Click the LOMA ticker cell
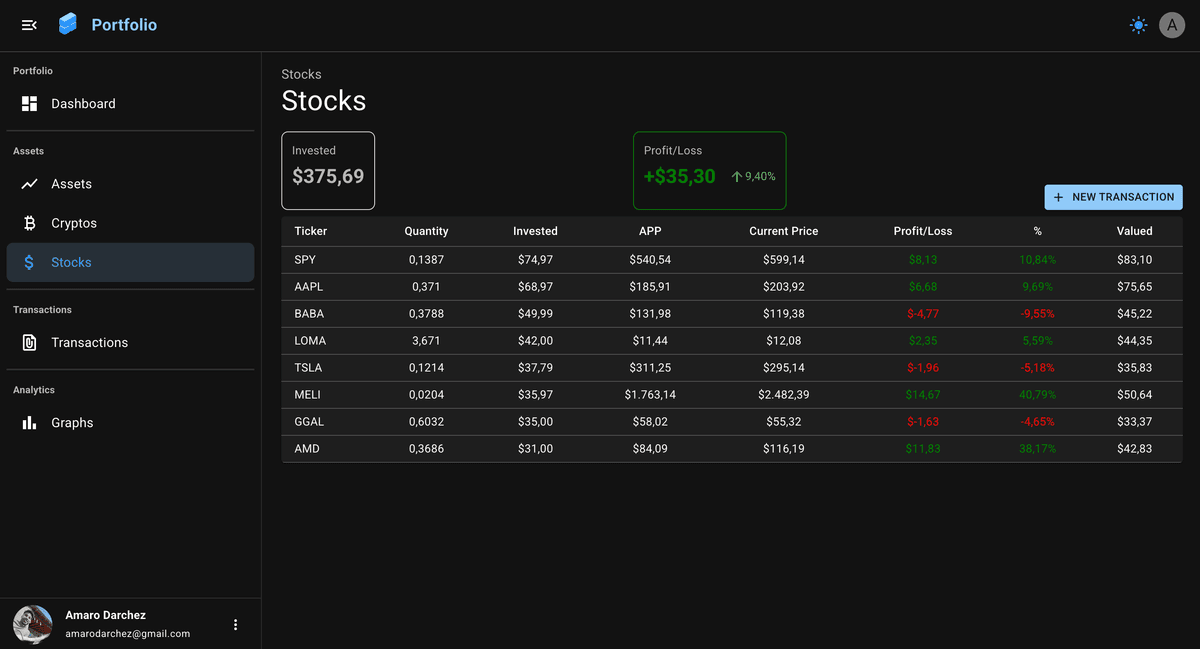 pos(310,341)
